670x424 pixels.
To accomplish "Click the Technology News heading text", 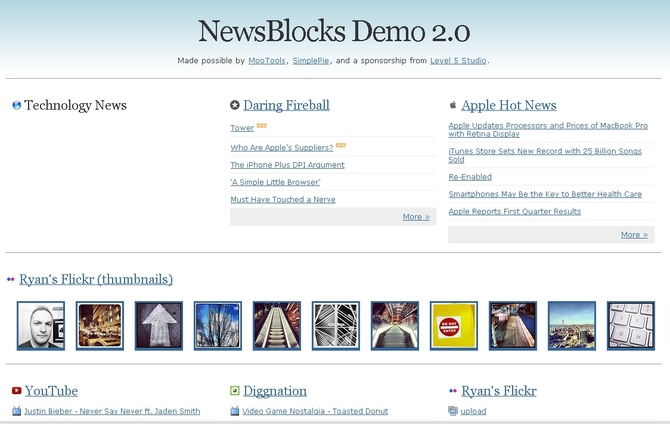I will 75,105.
